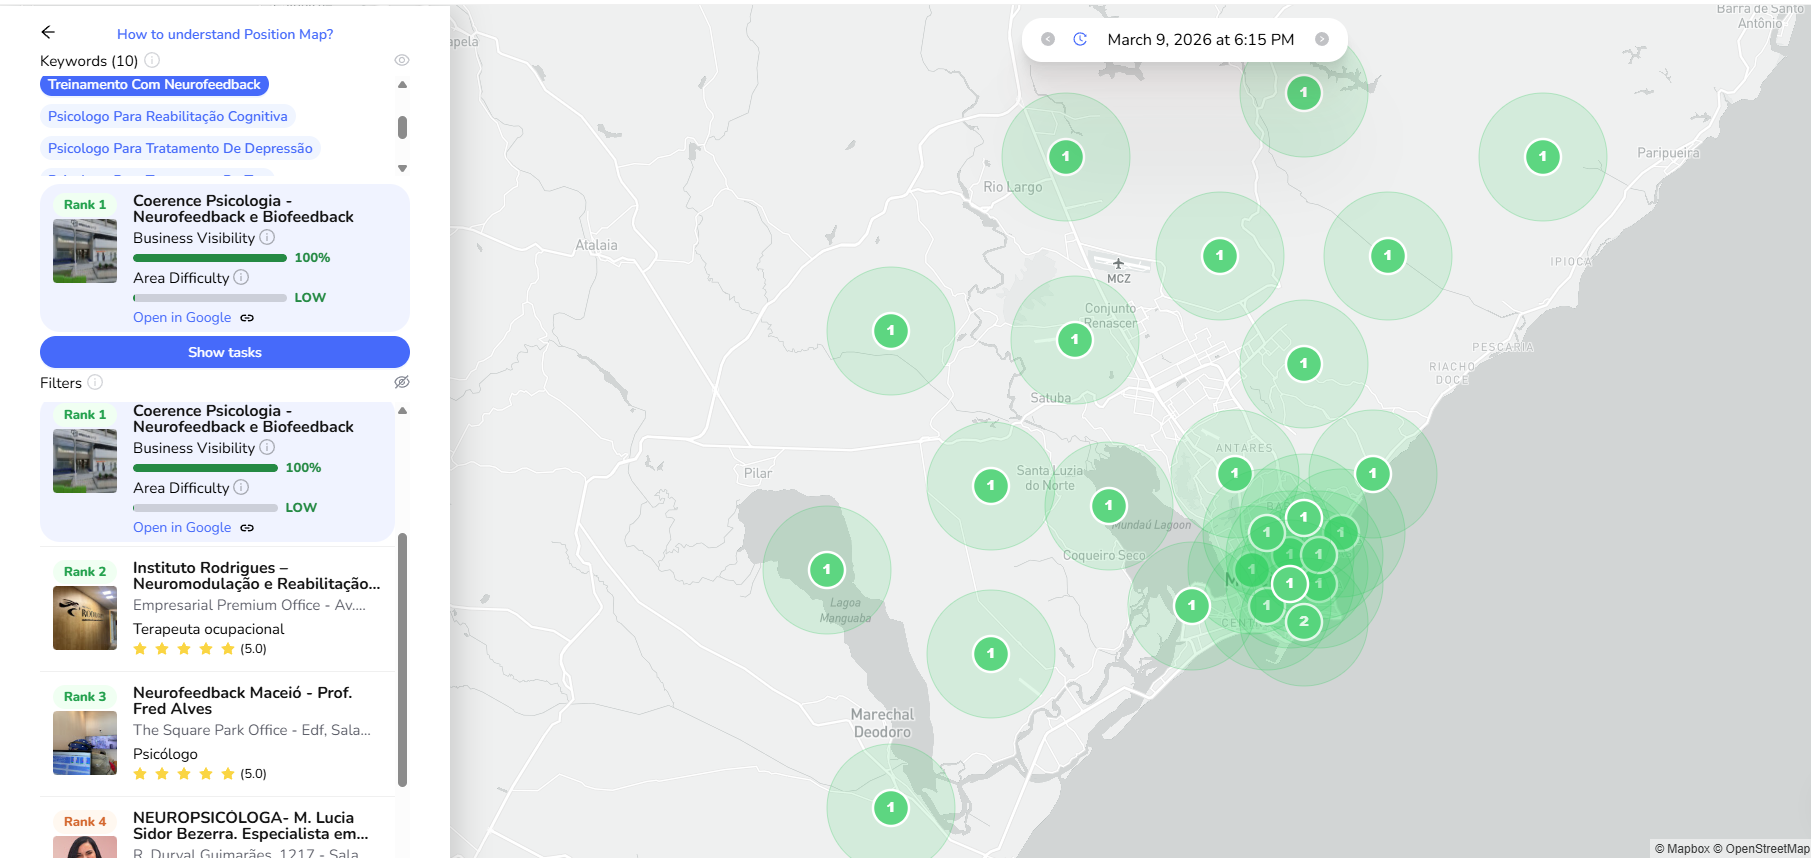Click Business Visibility progress bar above Show tasks

click(x=210, y=258)
